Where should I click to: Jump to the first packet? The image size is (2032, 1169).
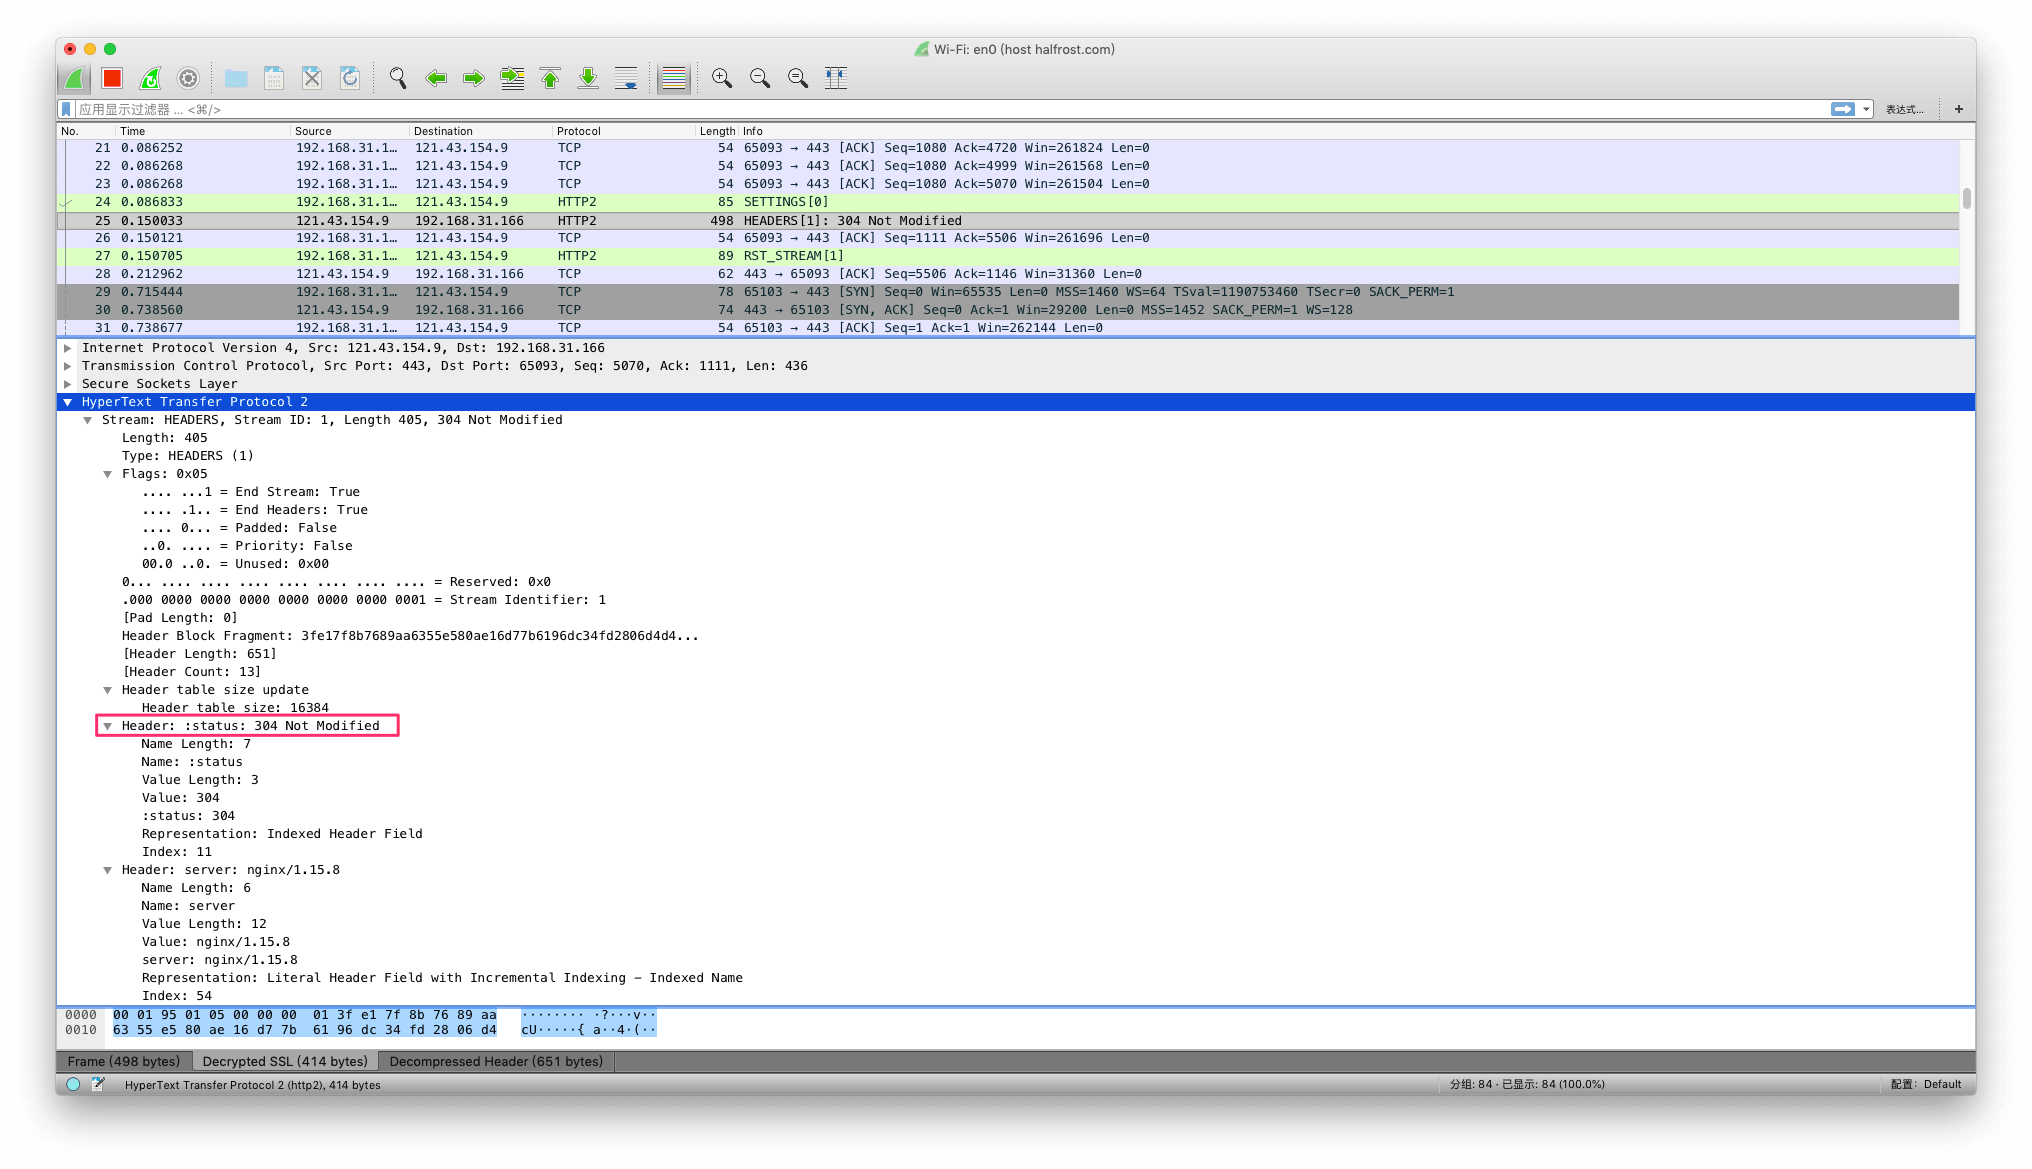(550, 78)
